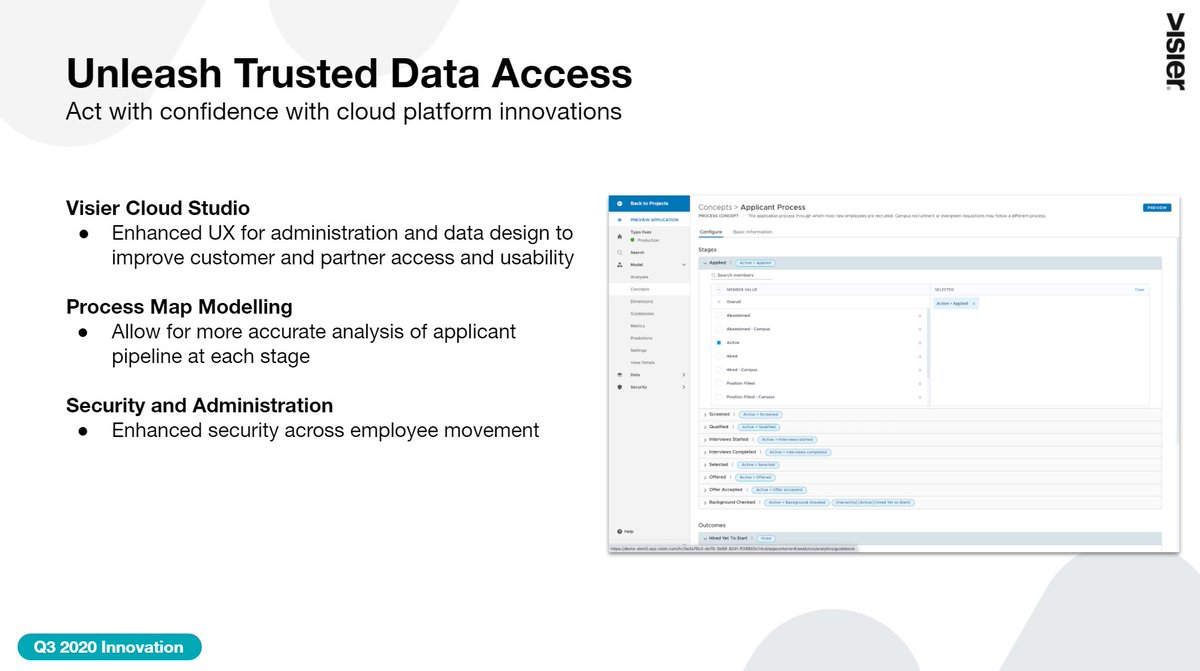This screenshot has height=671, width=1200.
Task: Toggle the Member Value header checkbox
Action: (x=719, y=289)
